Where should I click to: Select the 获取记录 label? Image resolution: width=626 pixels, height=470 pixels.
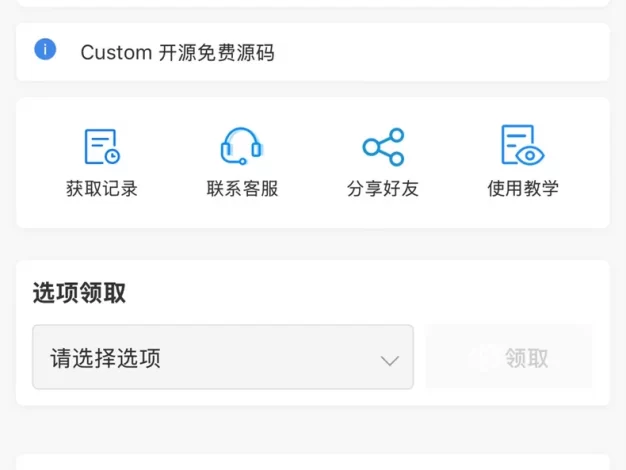102,188
